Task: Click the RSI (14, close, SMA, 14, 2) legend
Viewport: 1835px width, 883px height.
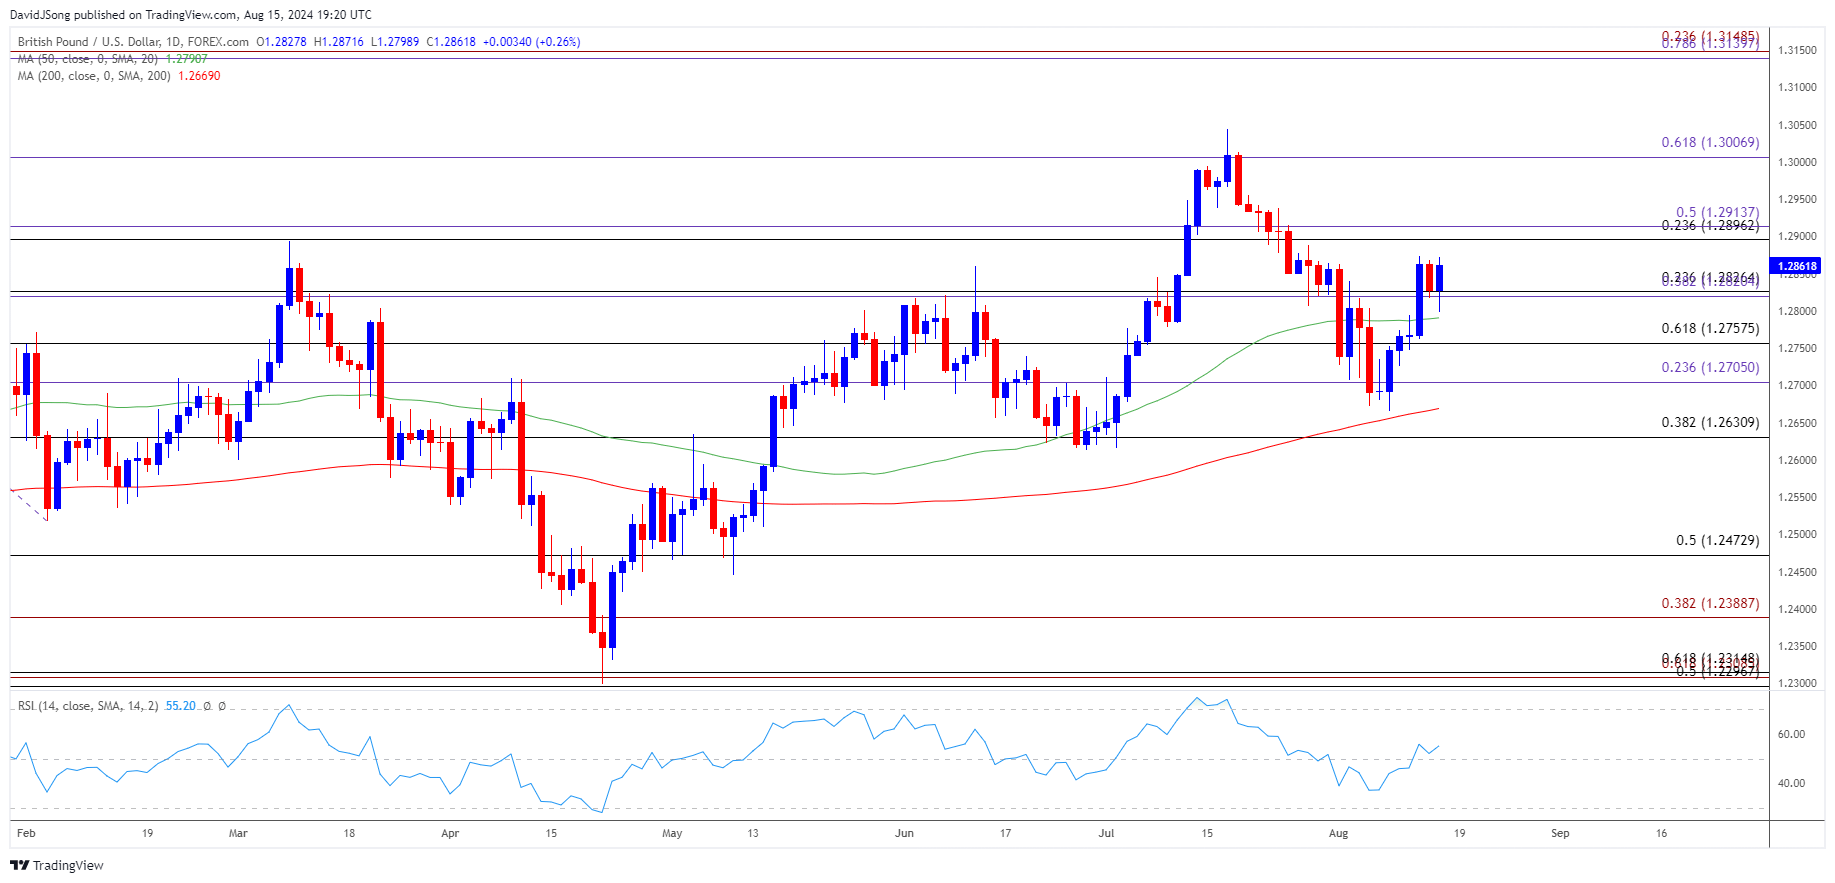Action: point(88,706)
